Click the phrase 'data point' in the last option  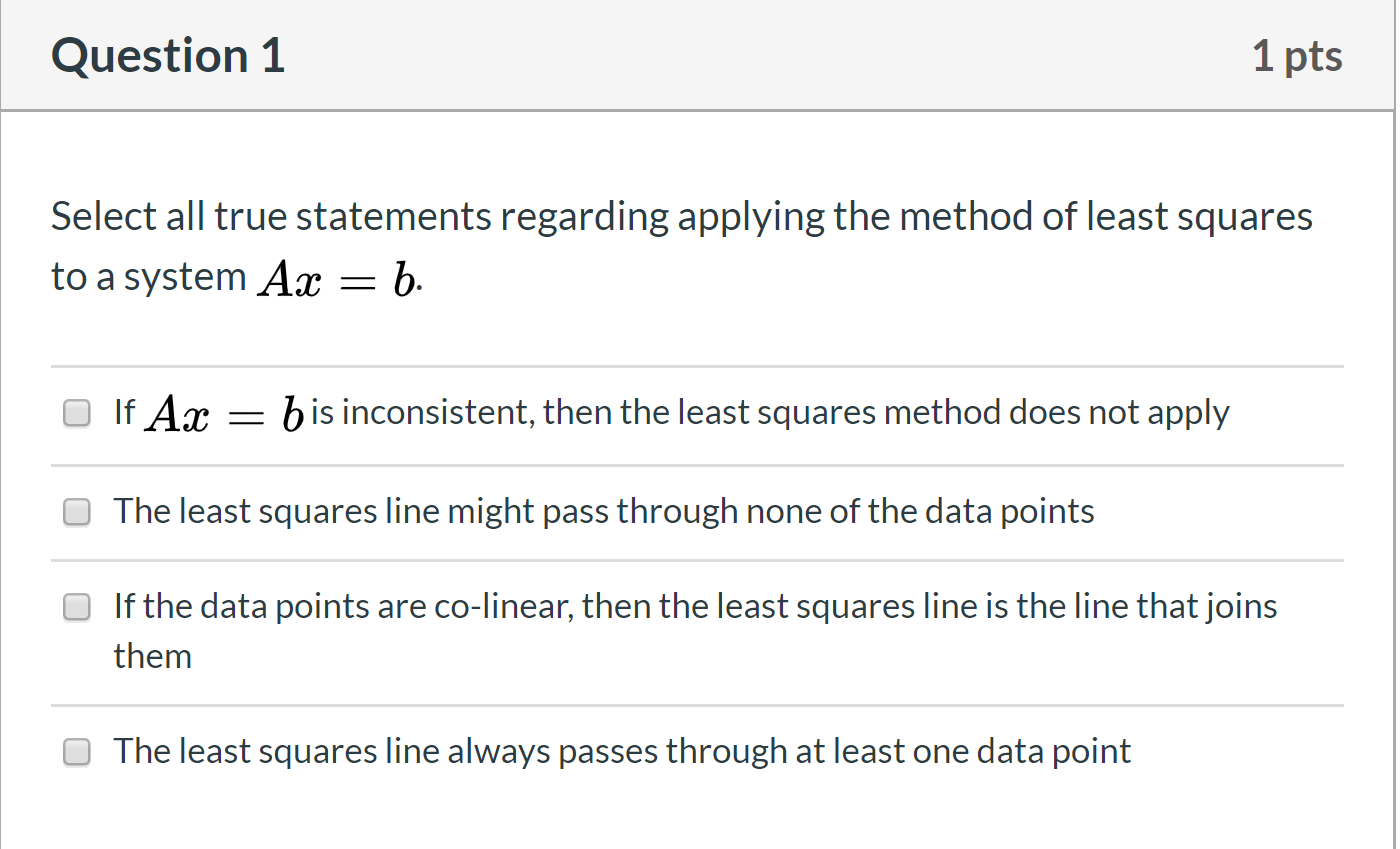1066,751
